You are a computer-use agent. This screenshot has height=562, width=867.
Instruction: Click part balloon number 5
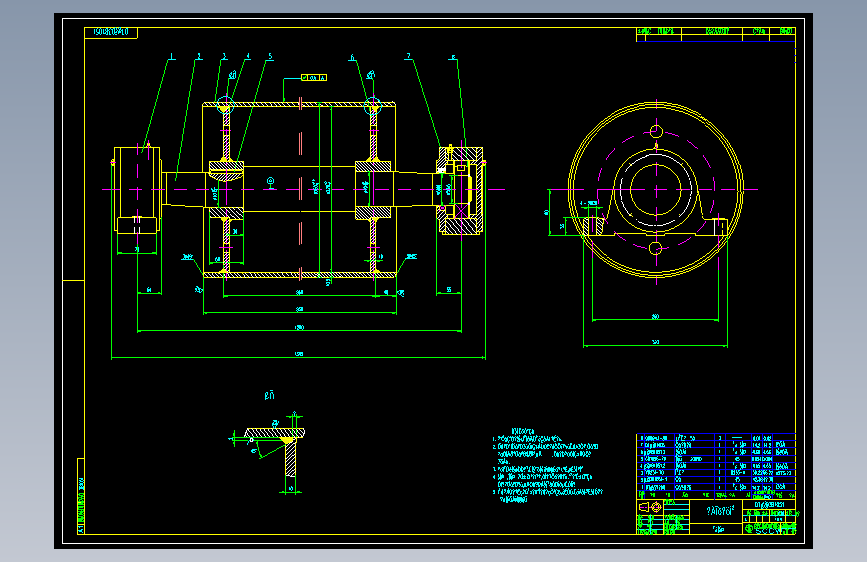point(270,56)
